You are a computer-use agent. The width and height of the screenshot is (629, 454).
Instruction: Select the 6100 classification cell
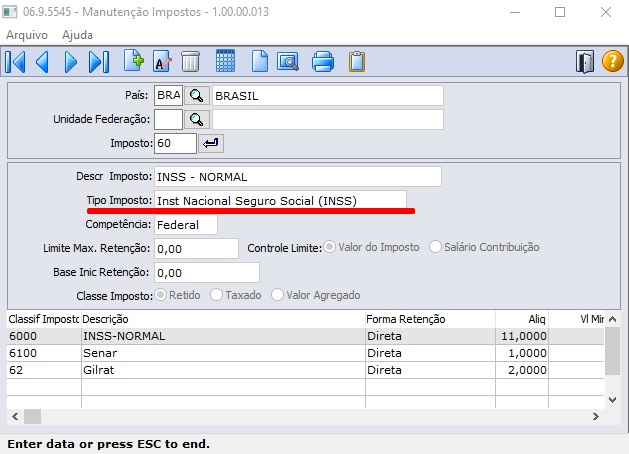coord(44,353)
